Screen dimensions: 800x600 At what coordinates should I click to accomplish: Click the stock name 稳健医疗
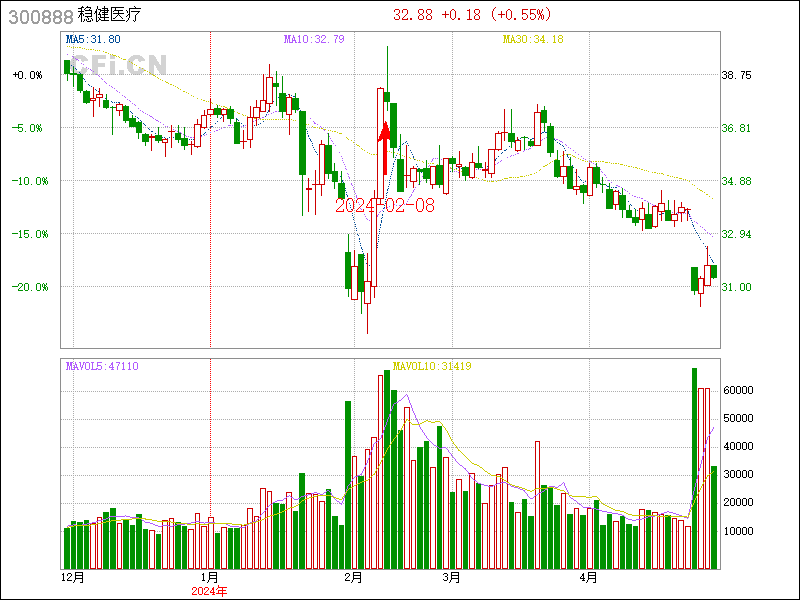click(x=110, y=16)
